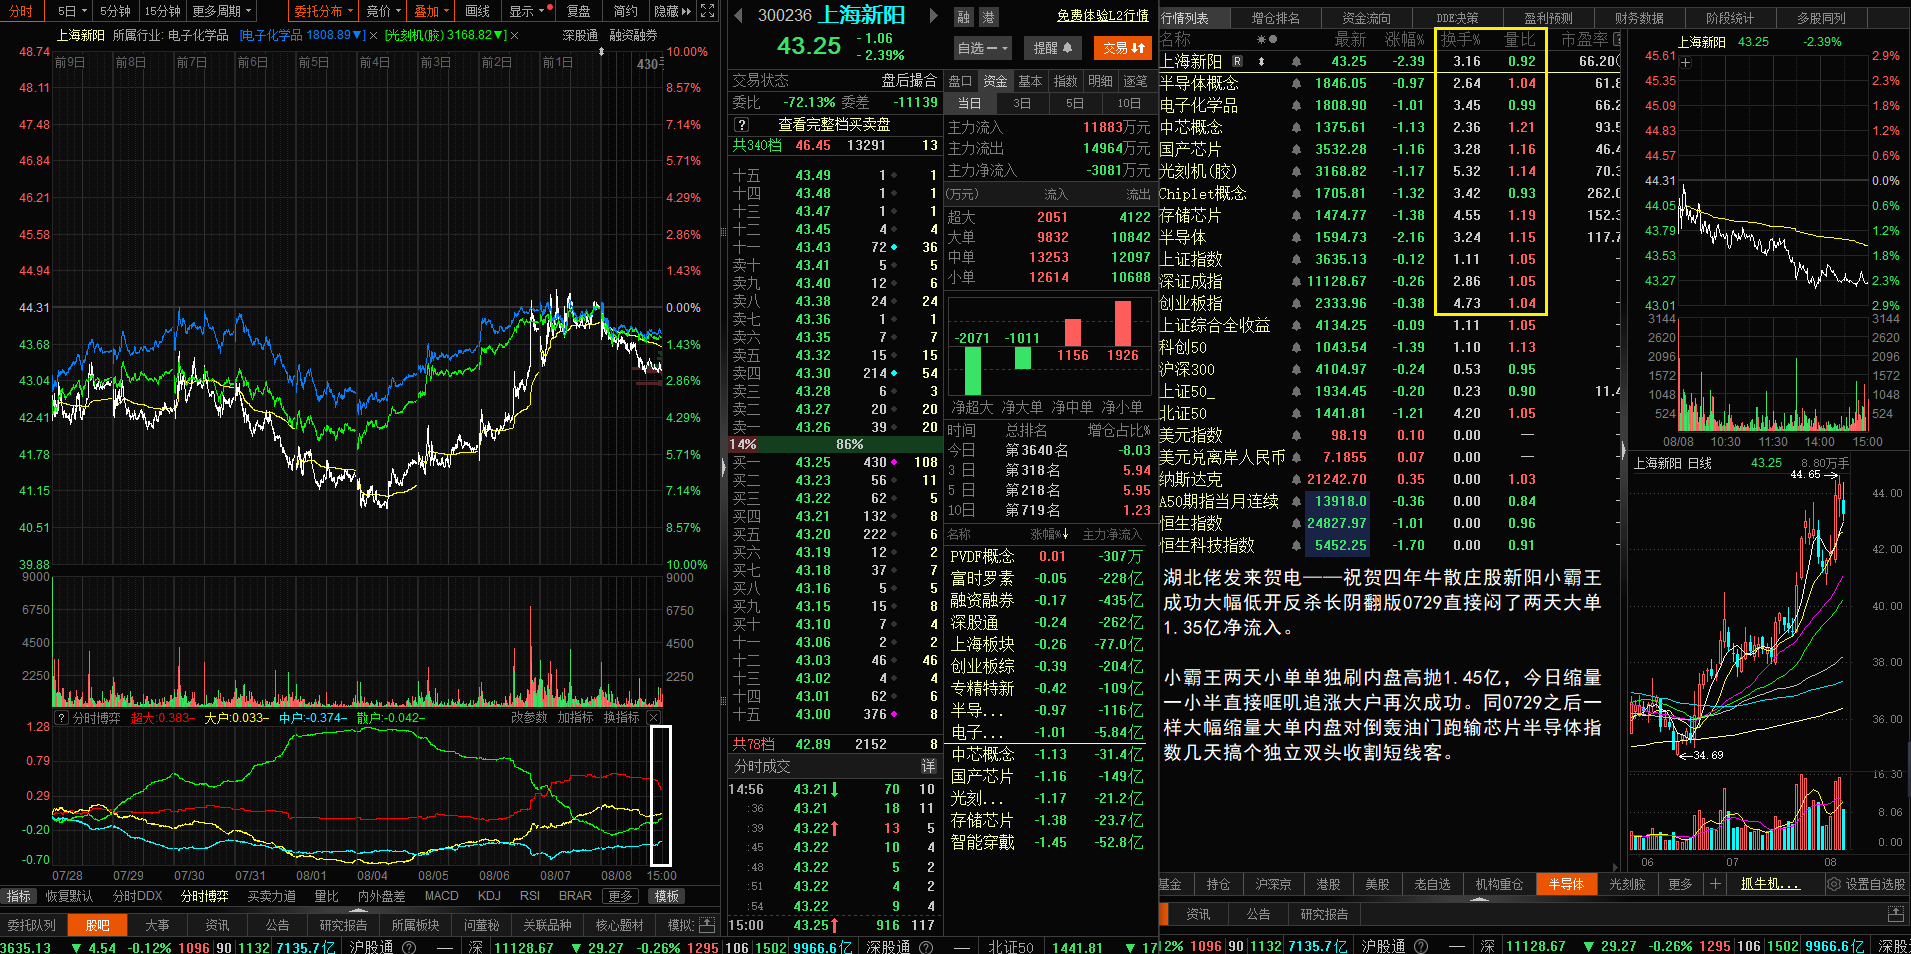Select 半导体 watchlist tab at bottom

click(1566, 884)
